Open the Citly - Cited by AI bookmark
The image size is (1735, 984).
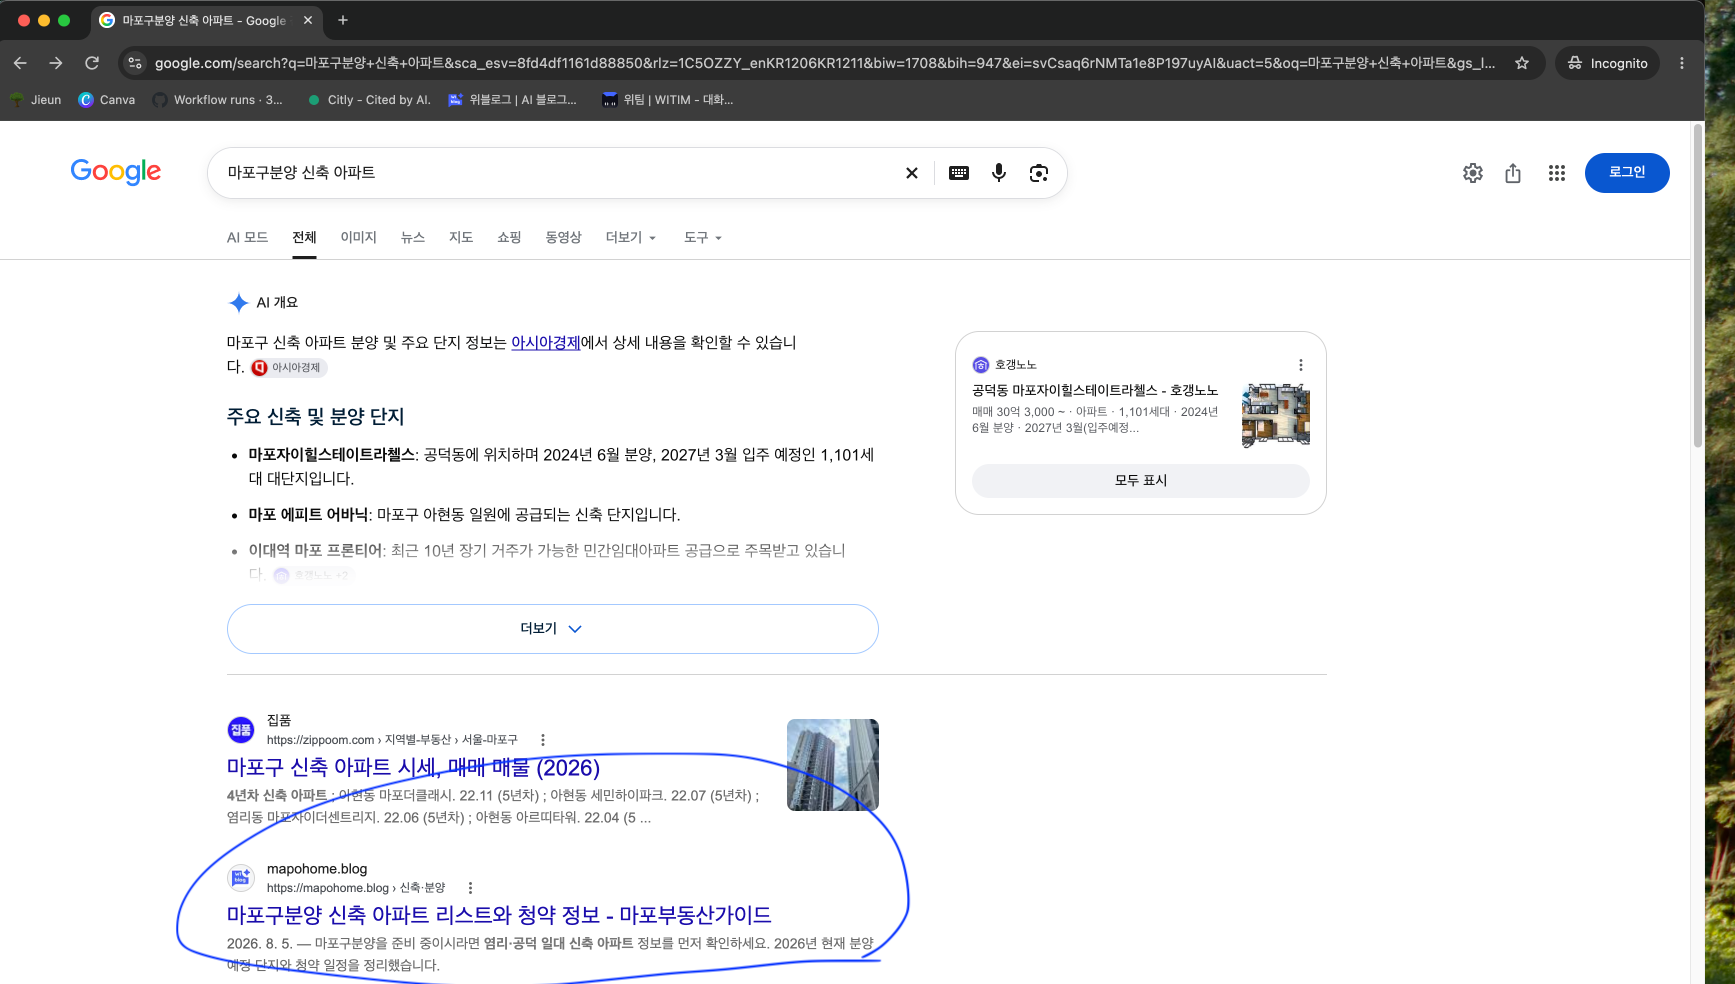click(369, 100)
